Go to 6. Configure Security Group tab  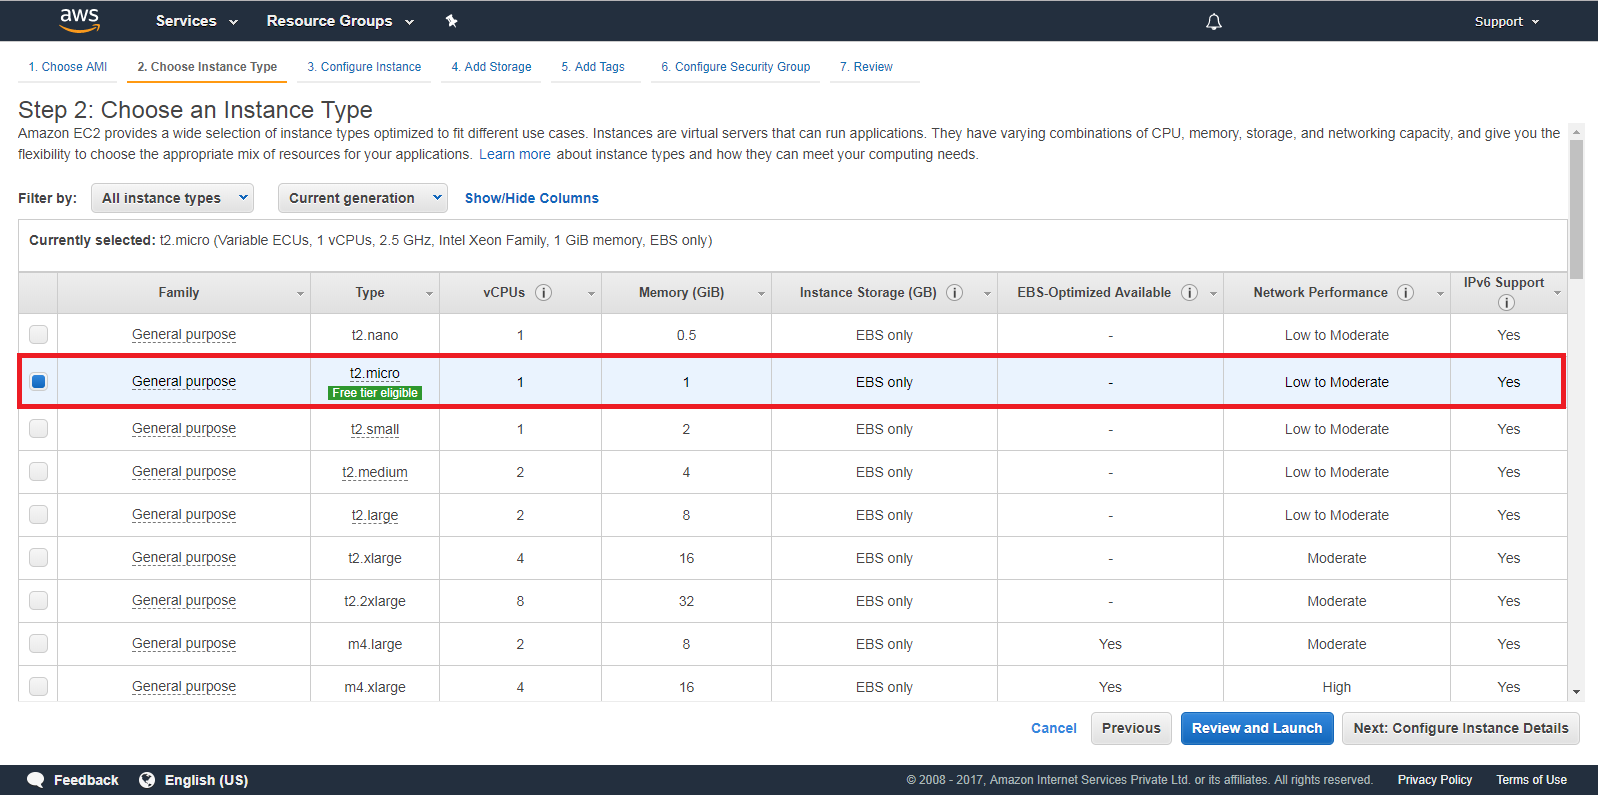tap(736, 67)
